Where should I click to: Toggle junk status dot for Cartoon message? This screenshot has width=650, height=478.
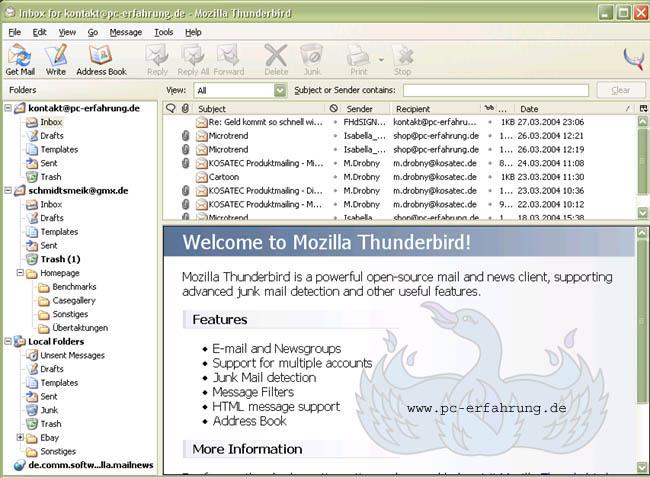(335, 177)
